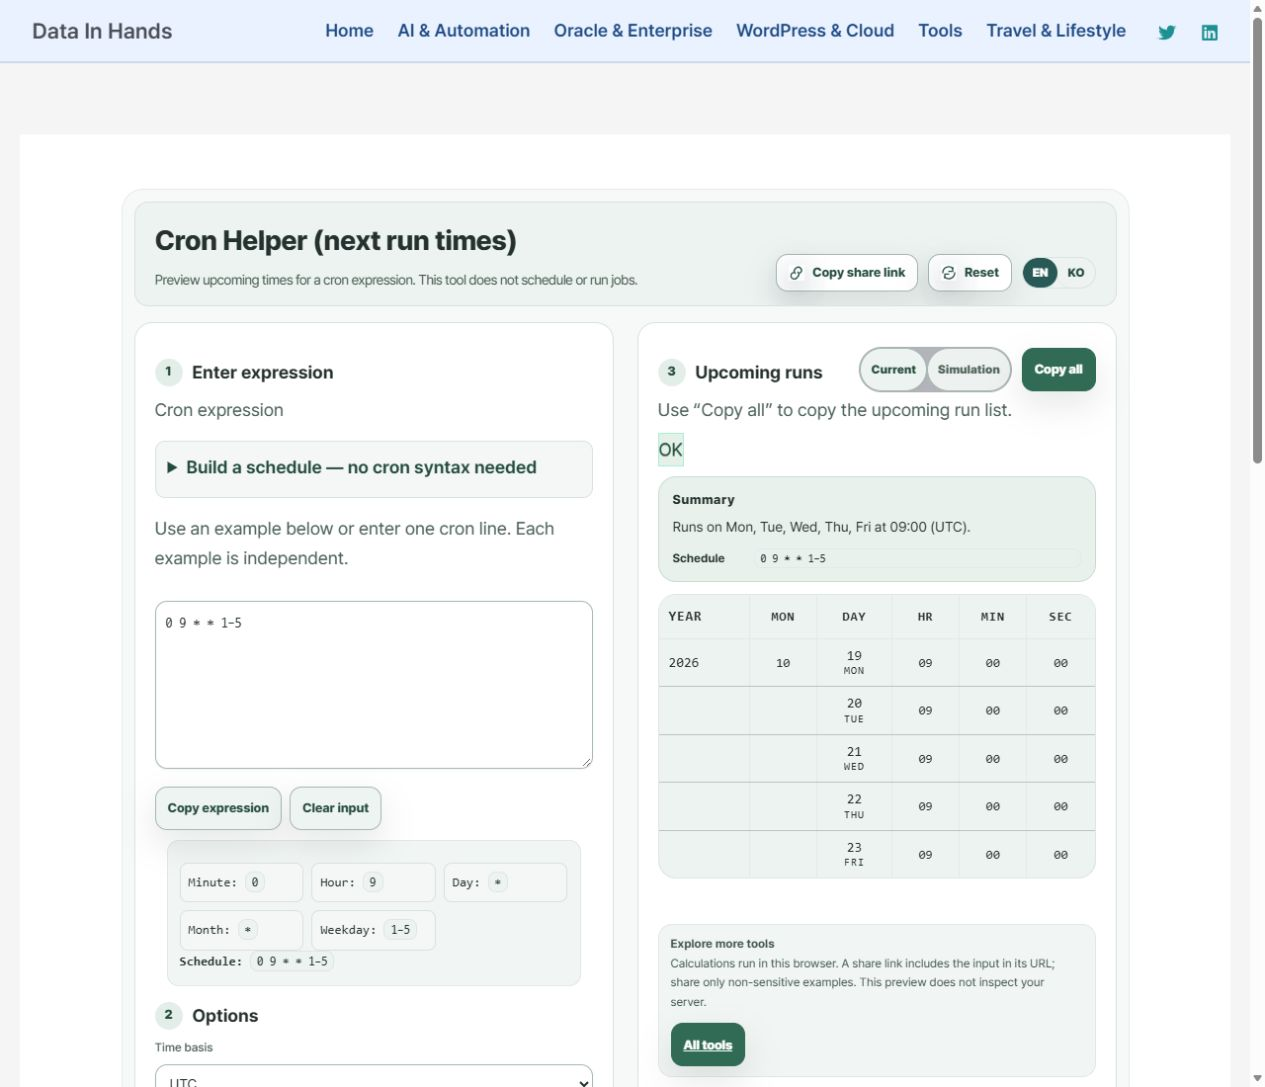Select the 21 WED day cell
Viewport: 1265px width, 1087px height.
click(x=854, y=759)
